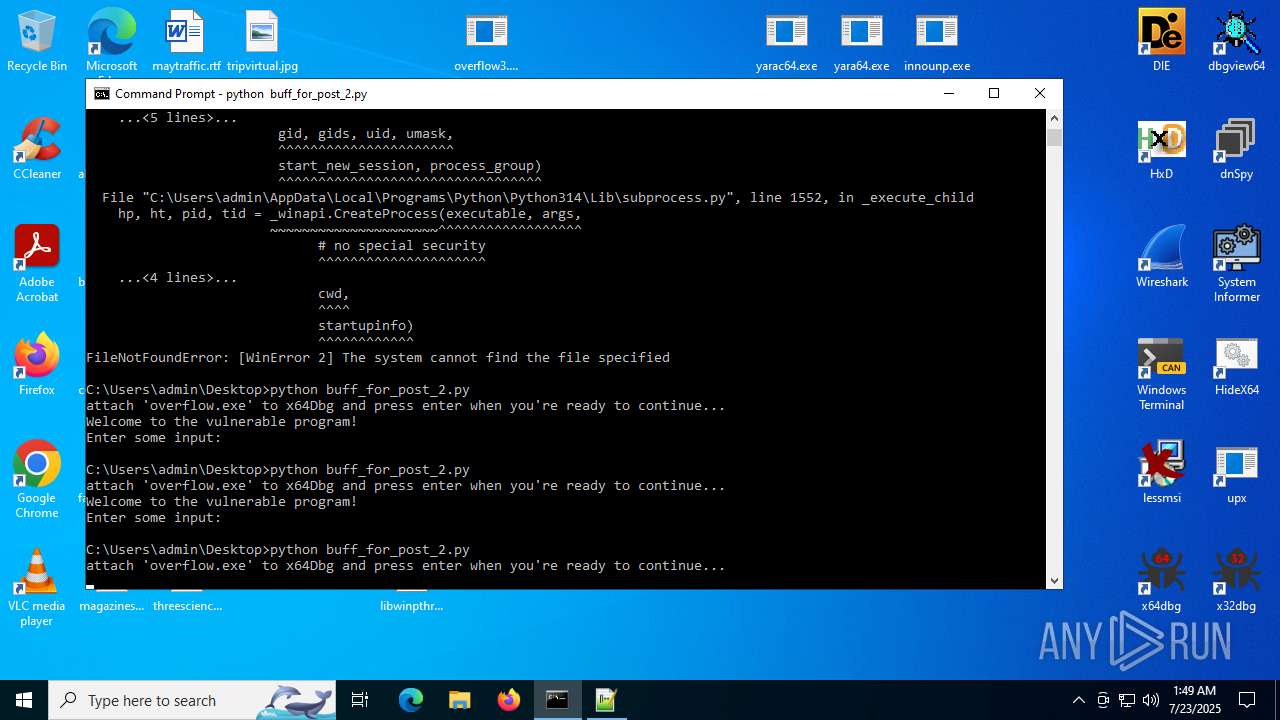Open the magazines file on desktop
Image resolution: width=1280 pixels, height=720 pixels.
[x=111, y=604]
